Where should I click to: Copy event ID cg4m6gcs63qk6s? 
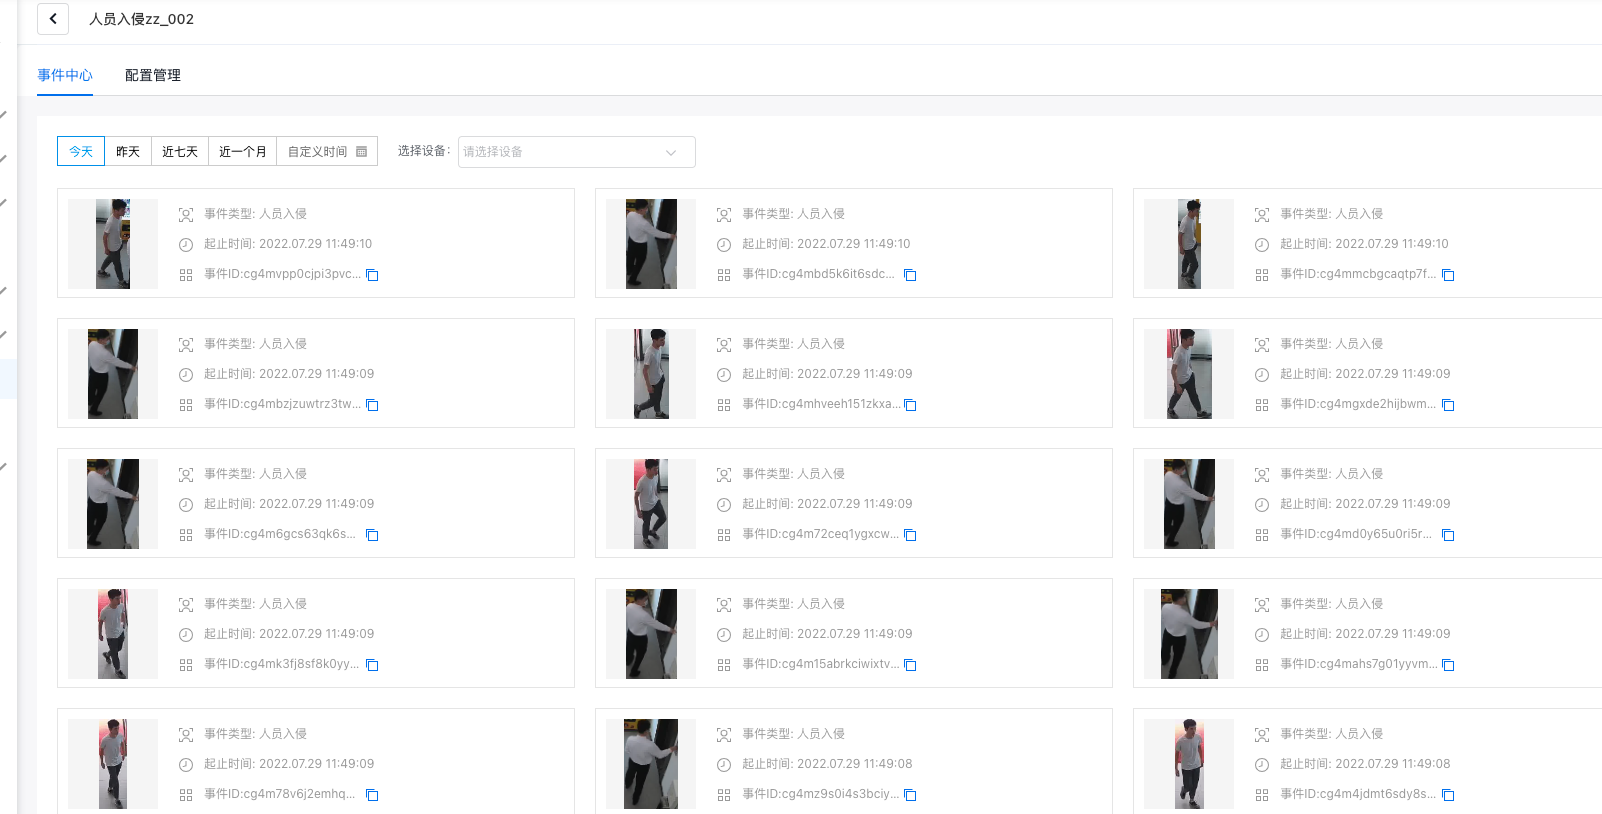pos(372,535)
